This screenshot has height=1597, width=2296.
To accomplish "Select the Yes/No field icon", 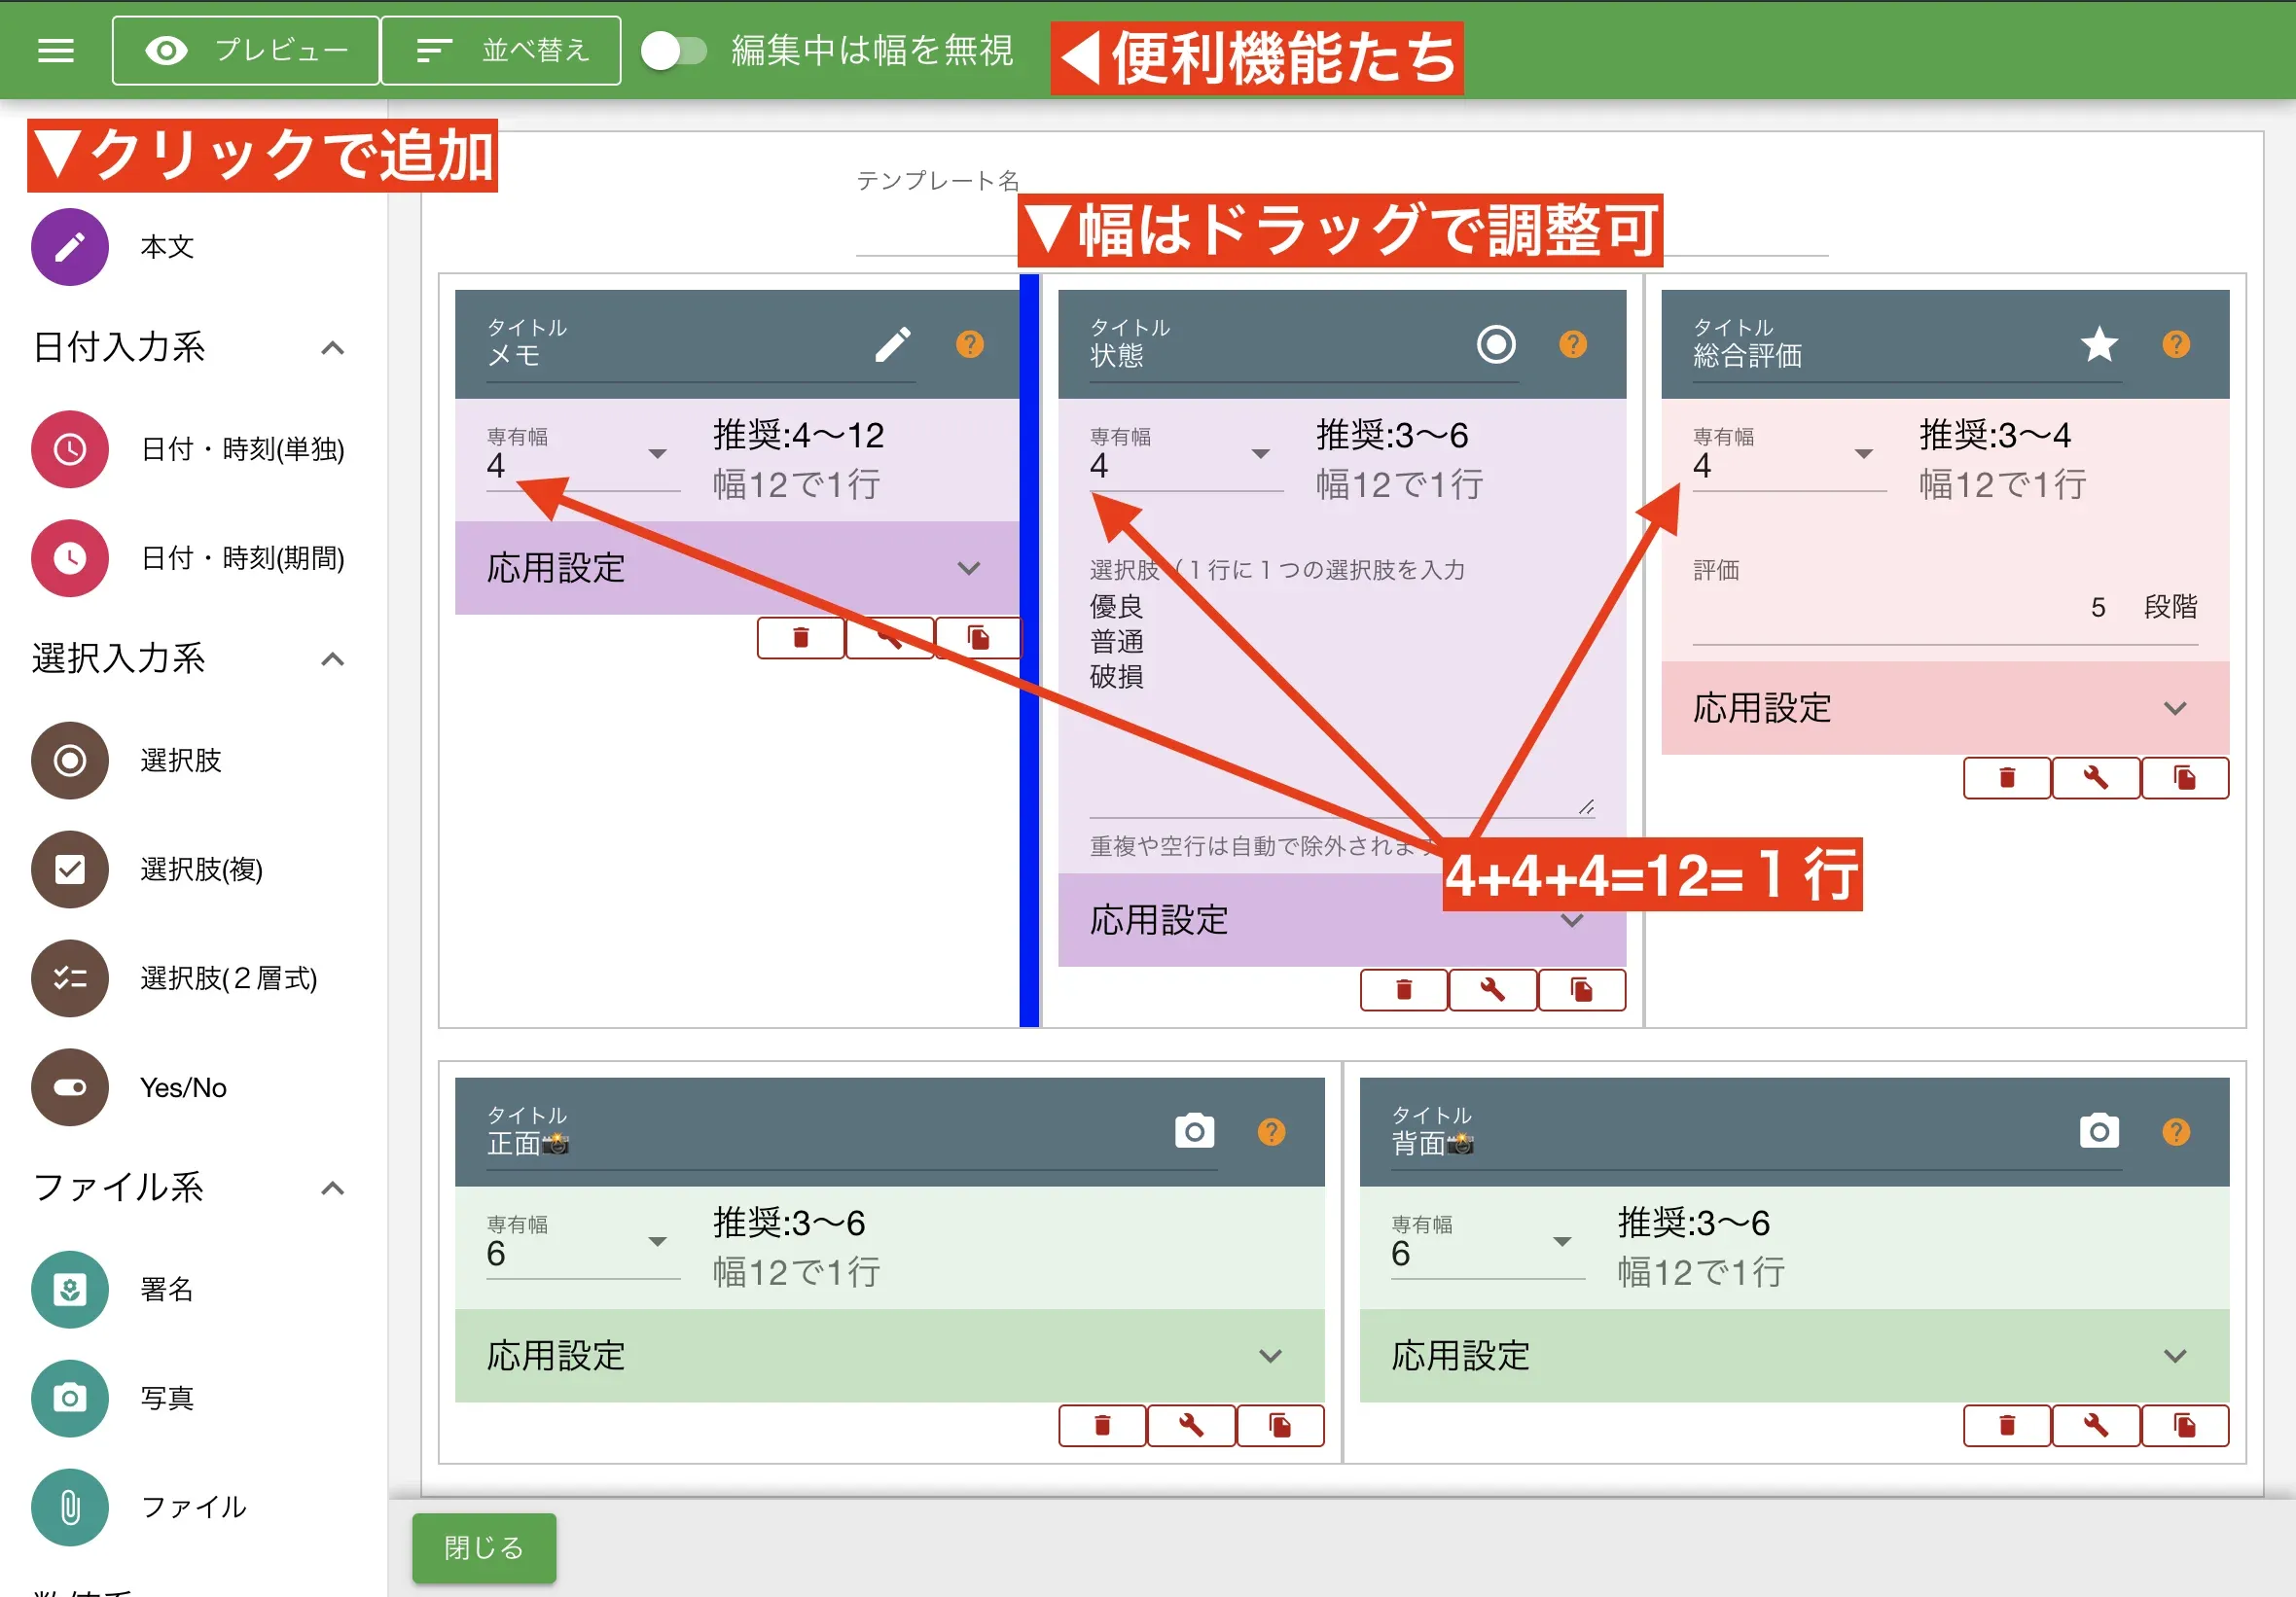I will pos(69,1088).
